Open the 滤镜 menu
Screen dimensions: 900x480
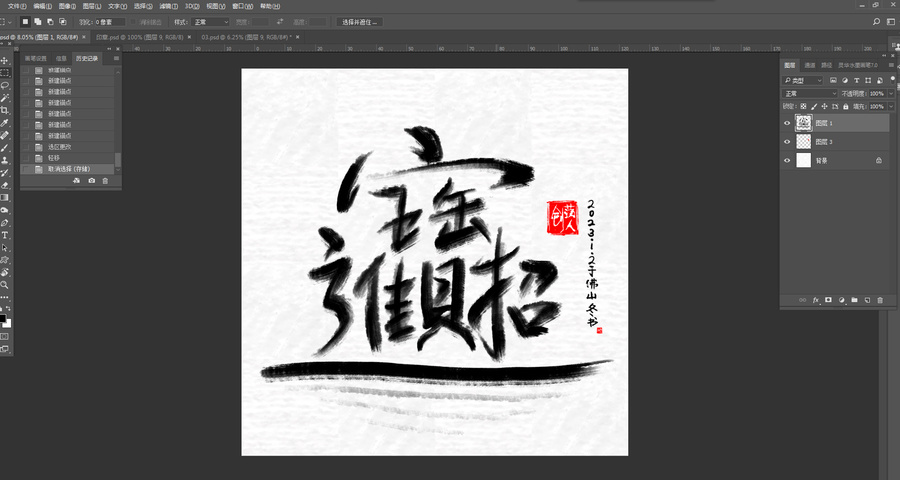168,6
